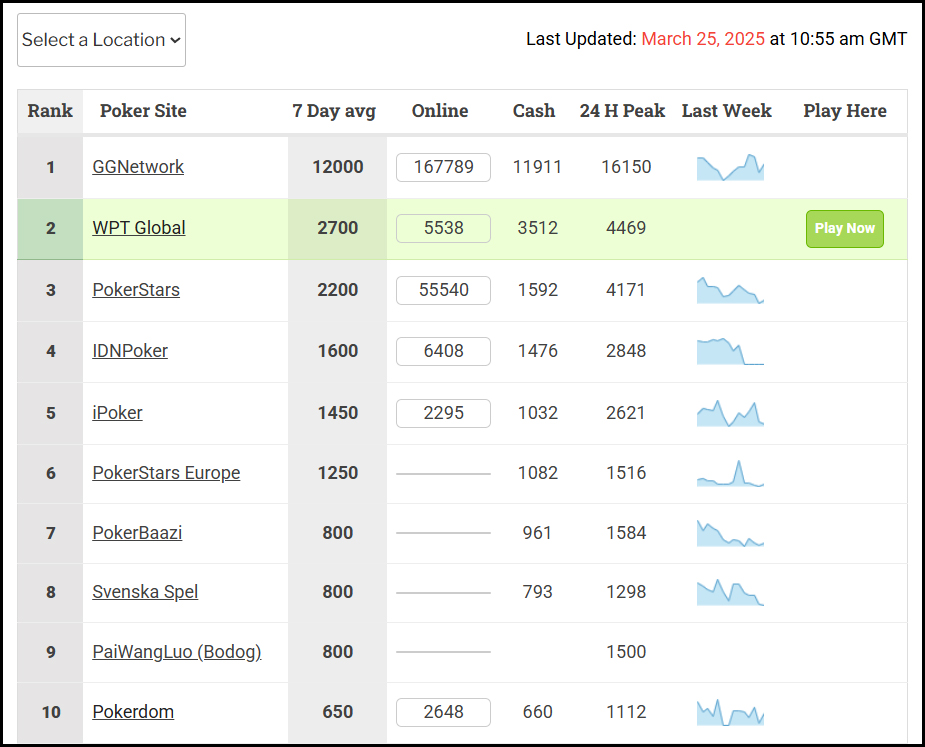The image size is (925, 747).
Task: Open the GGNetwork poker site link
Action: click(138, 167)
